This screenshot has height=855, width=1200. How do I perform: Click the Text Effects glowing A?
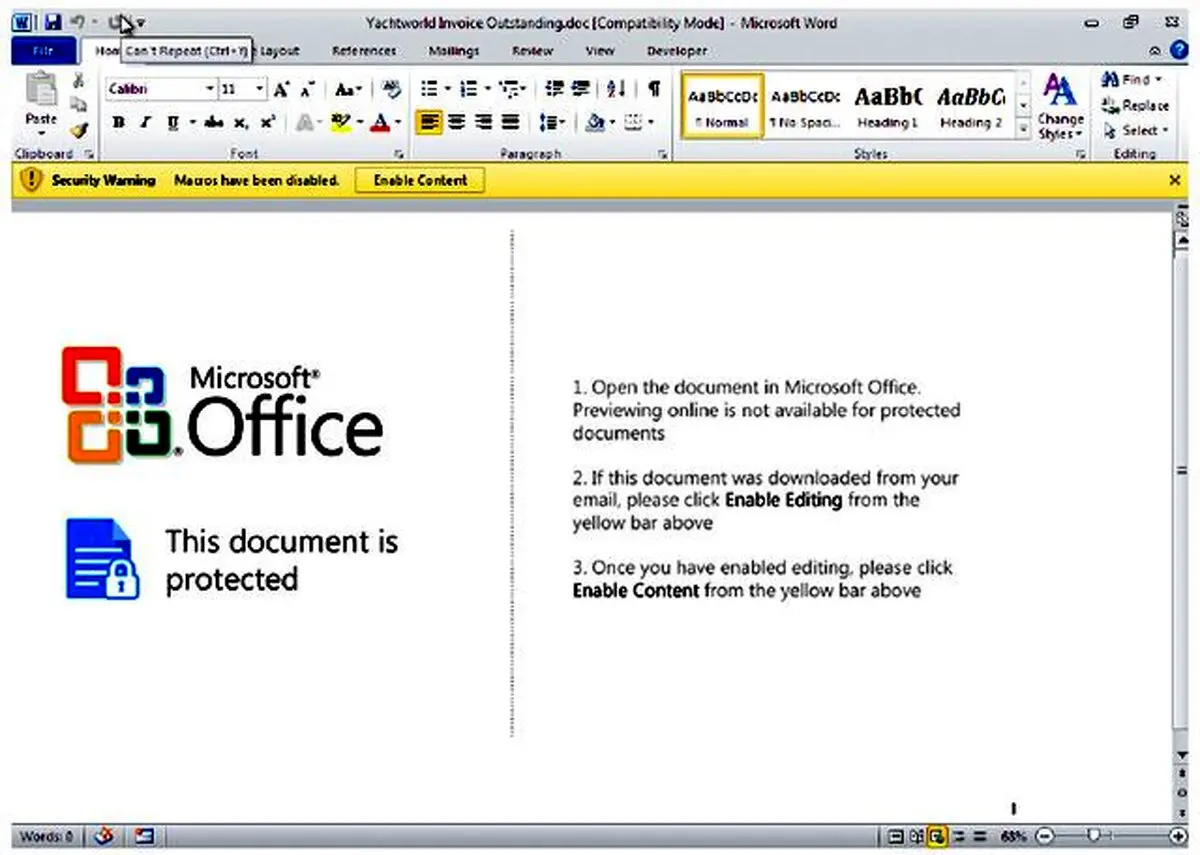[306, 122]
